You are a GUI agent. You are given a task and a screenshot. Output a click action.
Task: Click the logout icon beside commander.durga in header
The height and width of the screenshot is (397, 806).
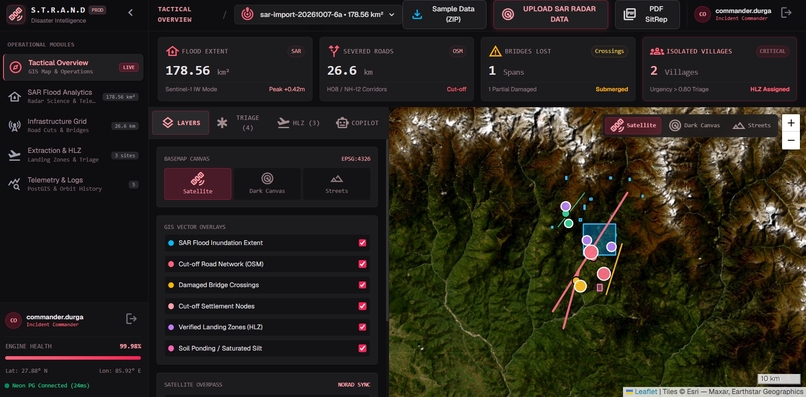pyautogui.click(x=785, y=13)
